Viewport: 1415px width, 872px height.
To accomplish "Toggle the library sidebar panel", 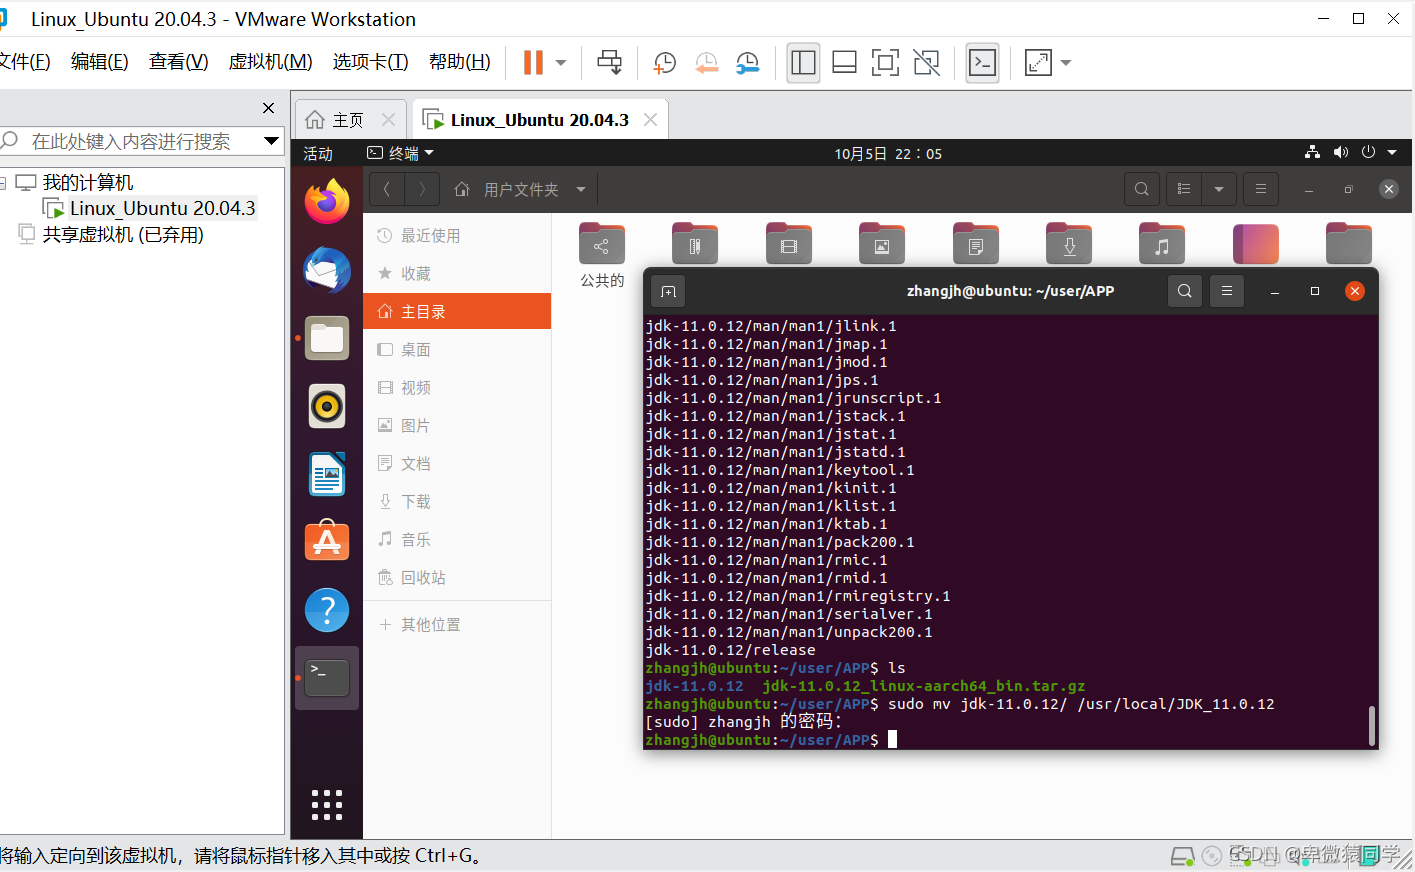I will pos(803,62).
